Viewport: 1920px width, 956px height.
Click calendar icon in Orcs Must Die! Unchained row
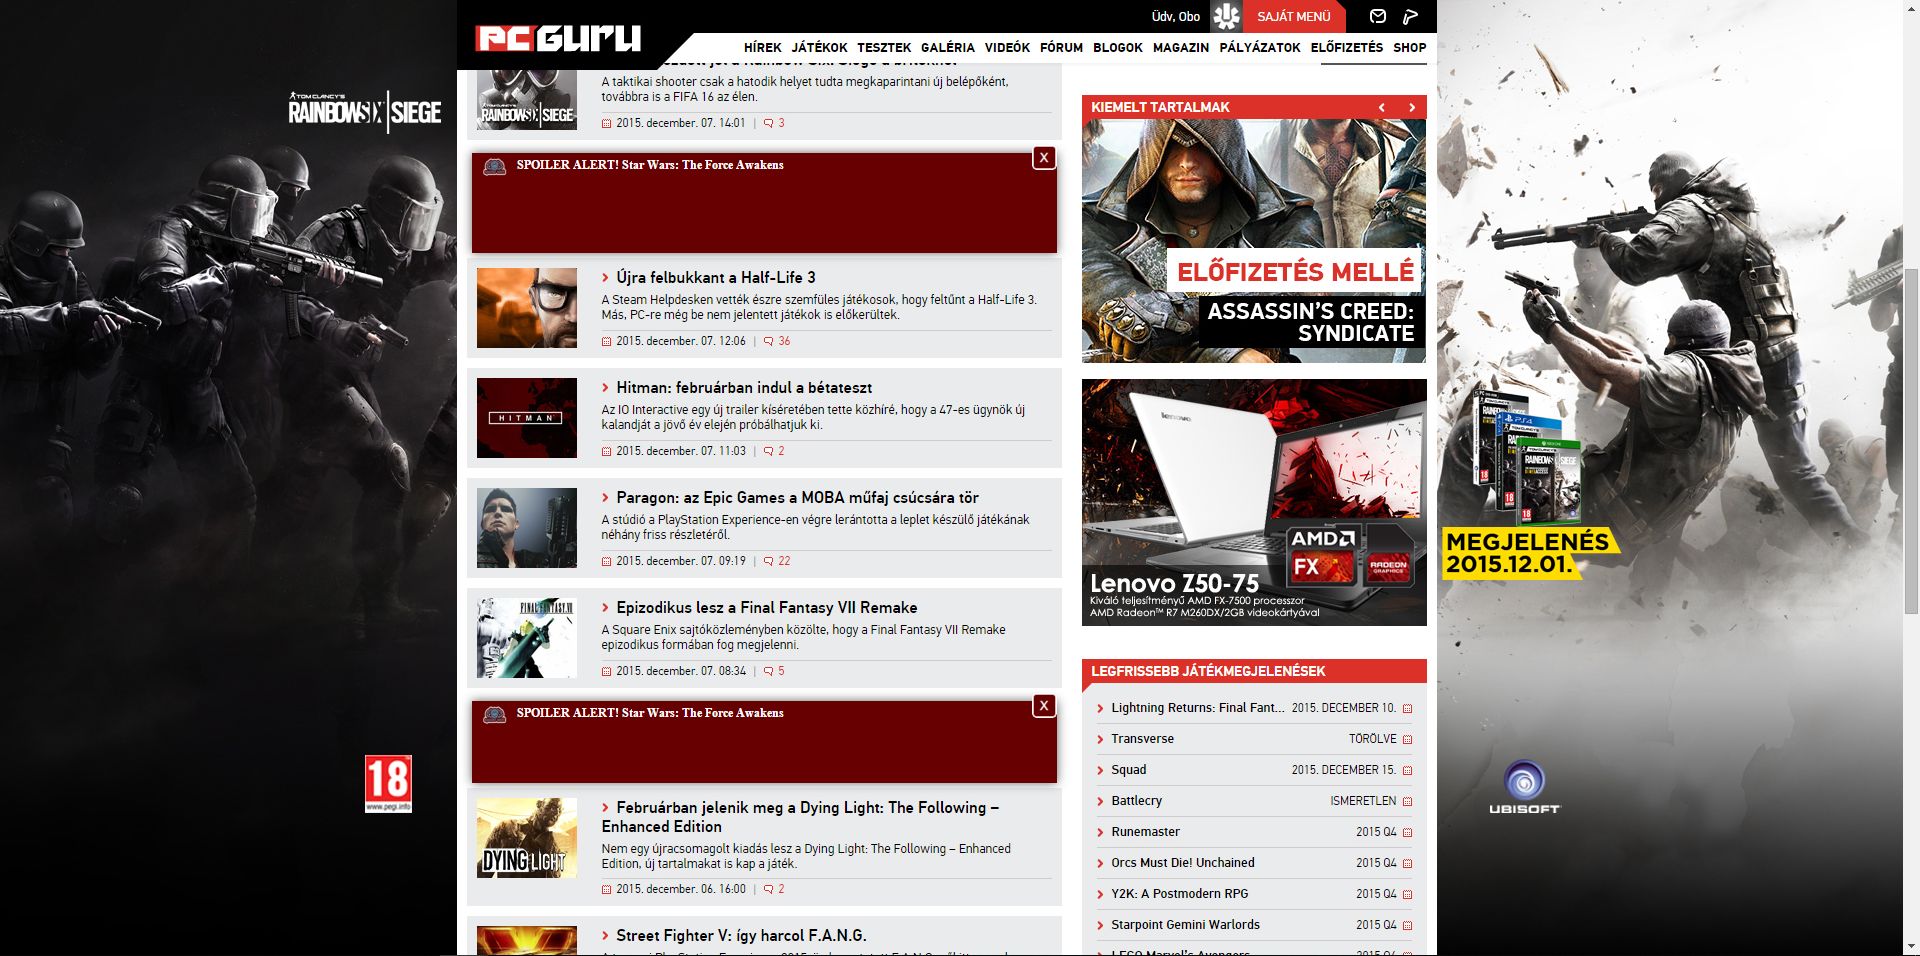click(x=1407, y=864)
